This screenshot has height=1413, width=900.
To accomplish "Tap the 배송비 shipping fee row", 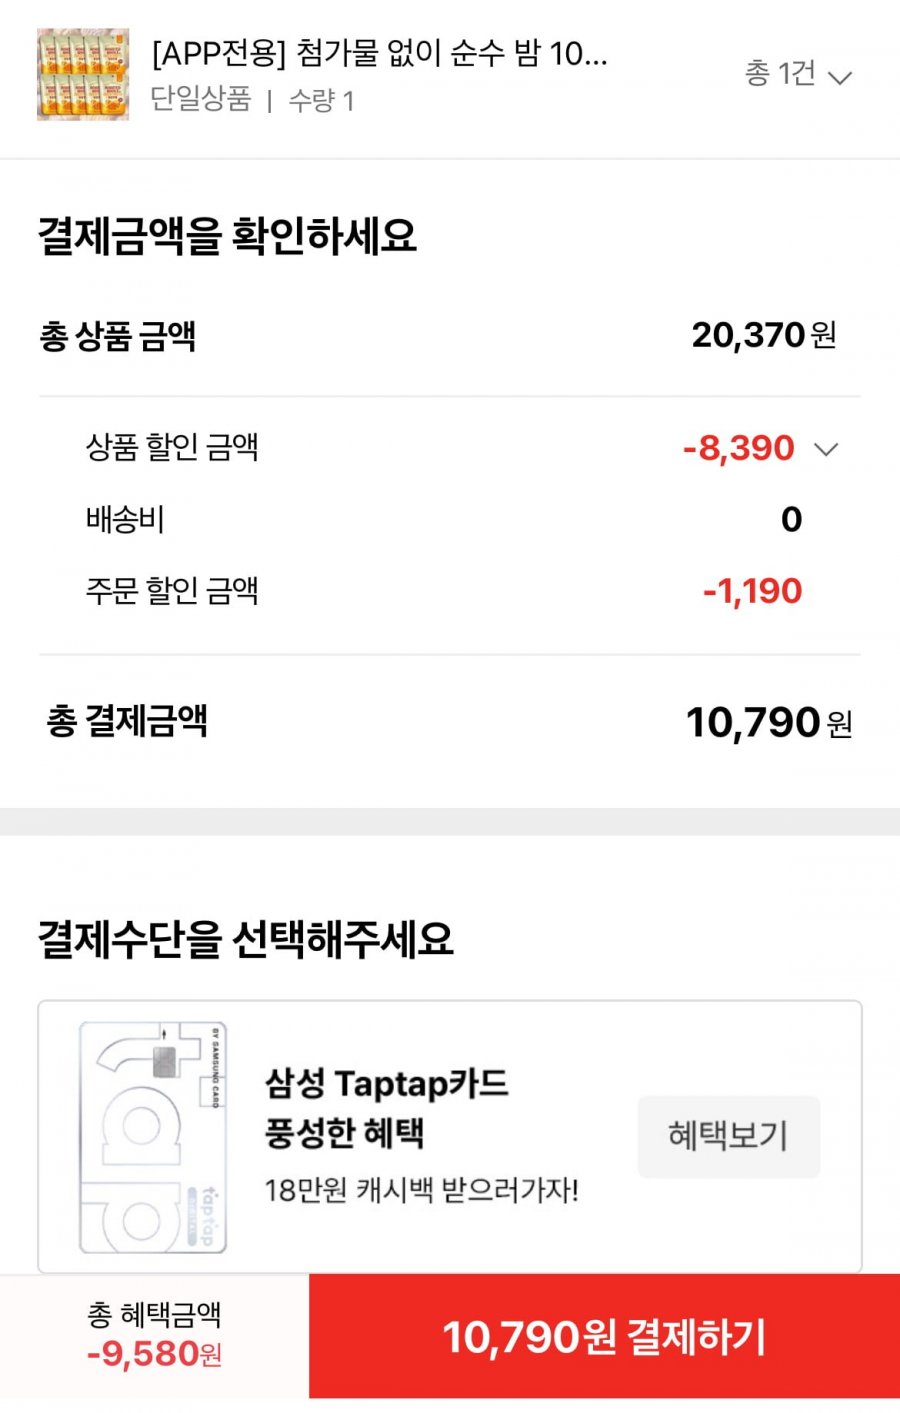I will click(449, 519).
